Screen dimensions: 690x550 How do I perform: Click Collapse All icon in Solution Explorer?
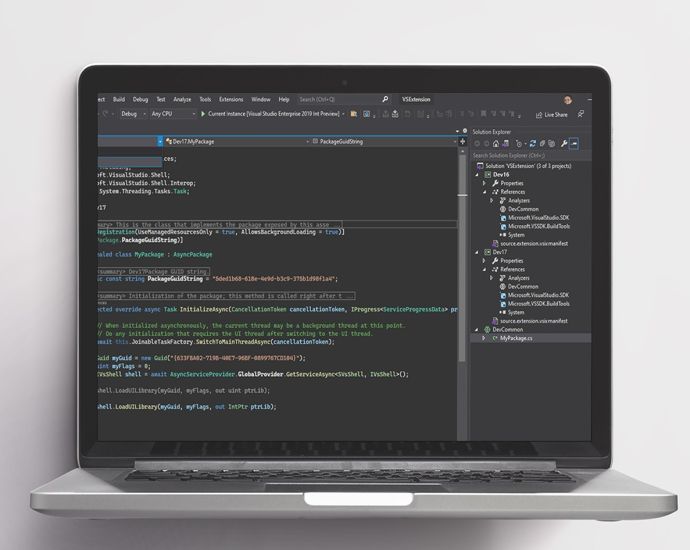click(542, 144)
